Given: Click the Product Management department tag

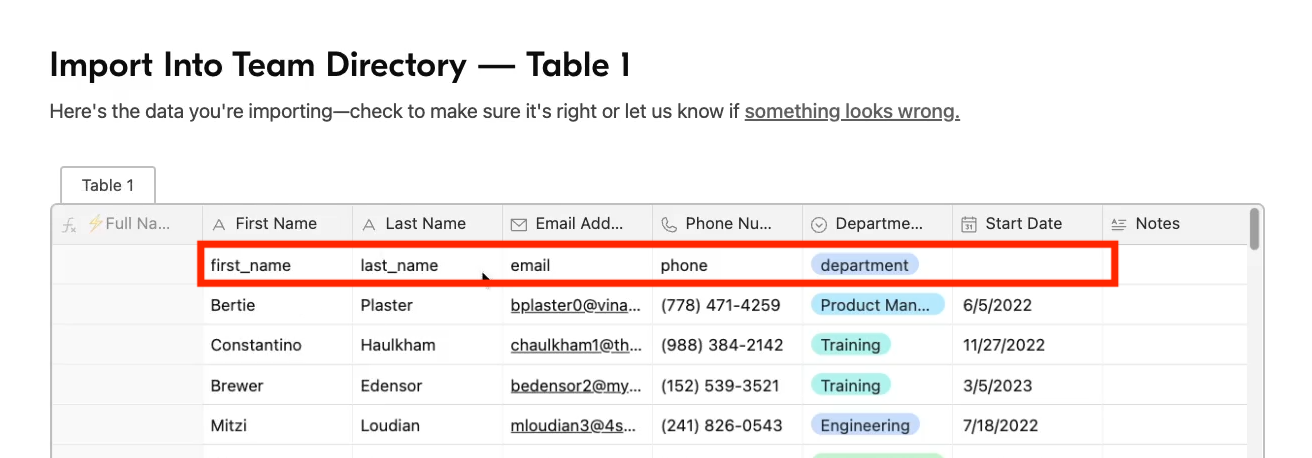Looking at the screenshot, I should pyautogui.click(x=877, y=305).
